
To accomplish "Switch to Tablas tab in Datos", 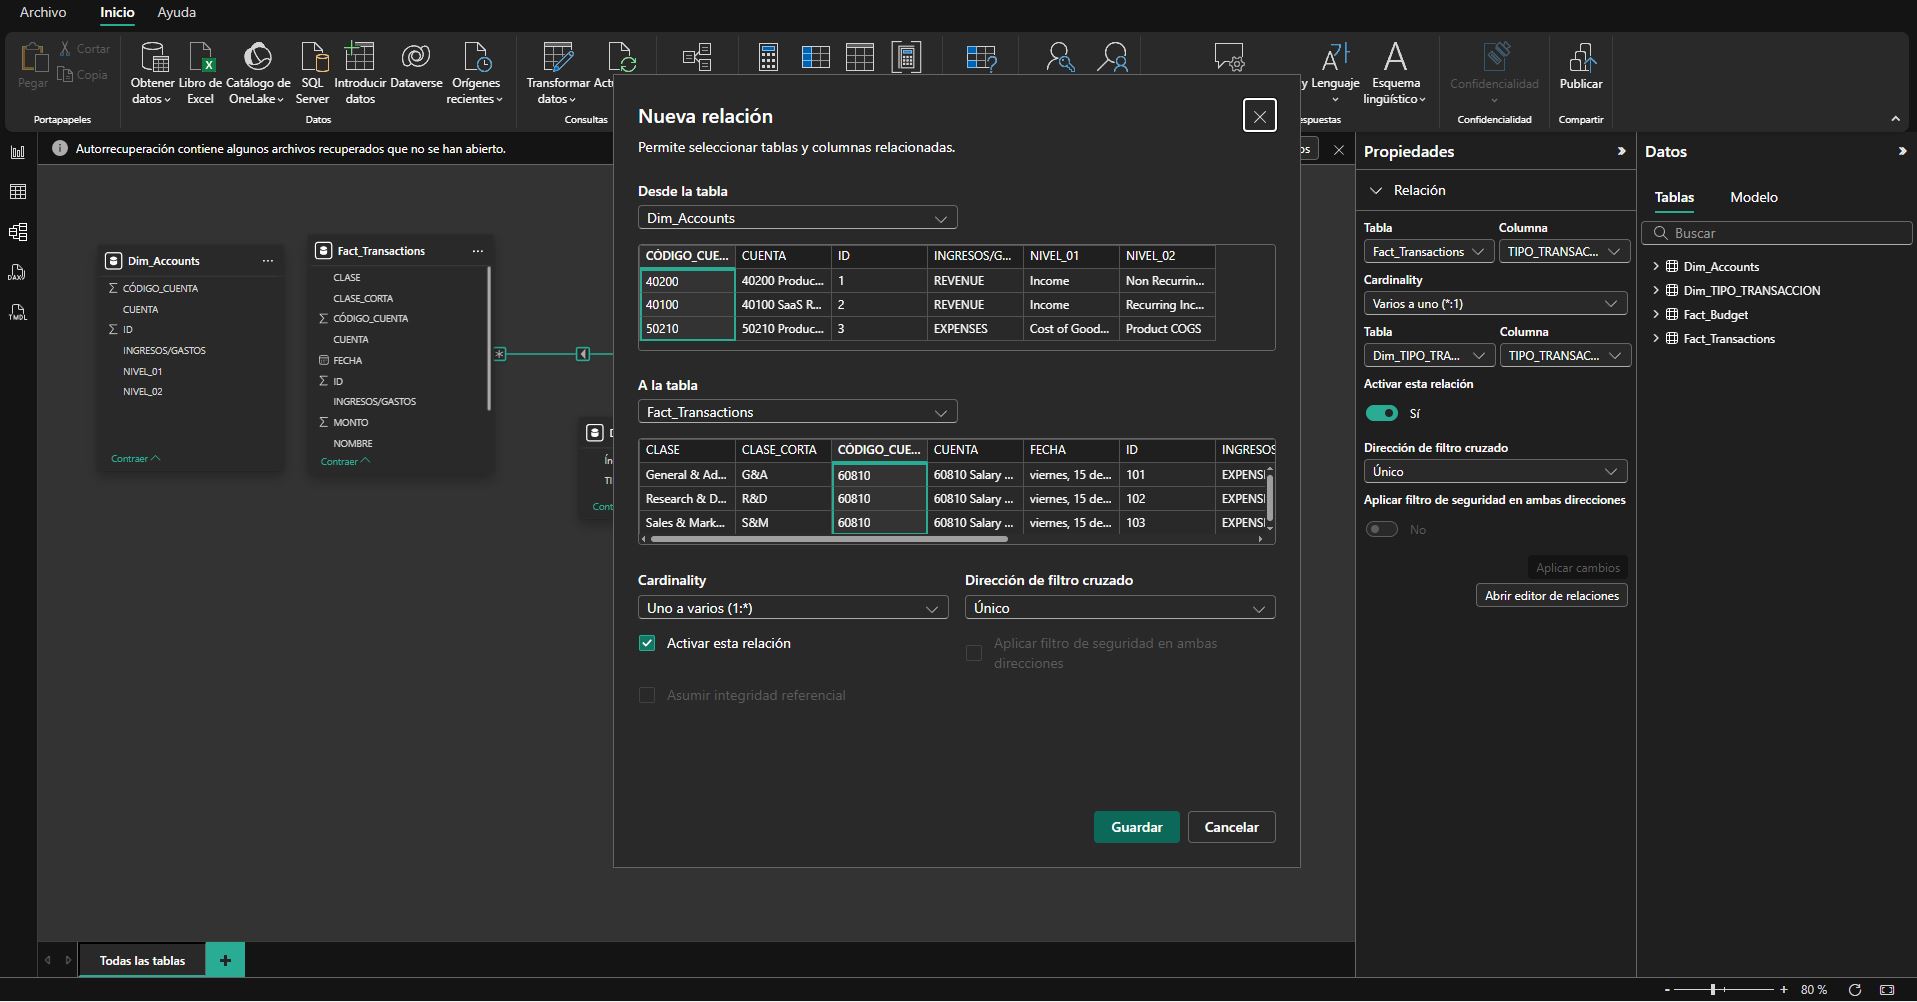I will click(x=1674, y=197).
